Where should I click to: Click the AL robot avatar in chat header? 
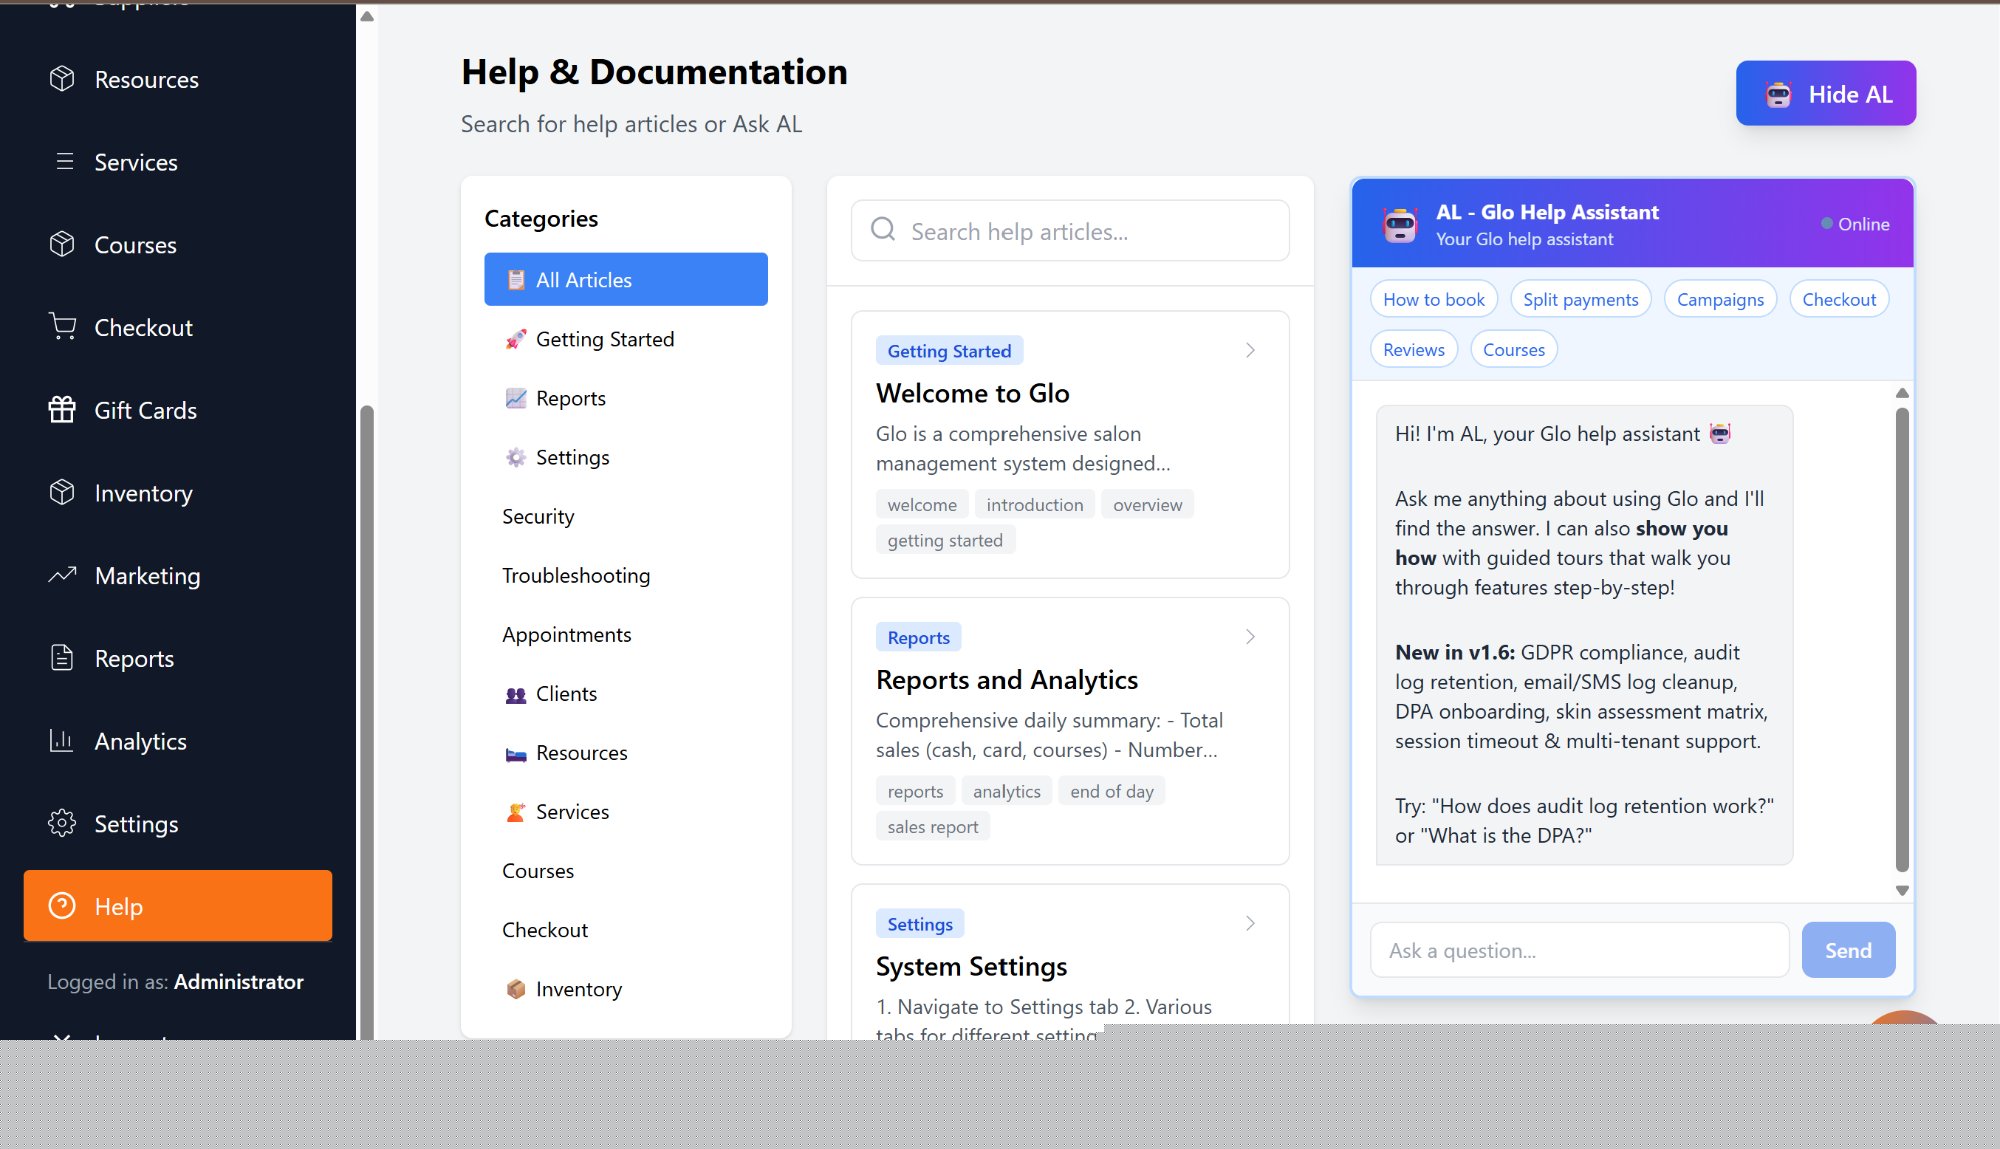click(x=1400, y=224)
